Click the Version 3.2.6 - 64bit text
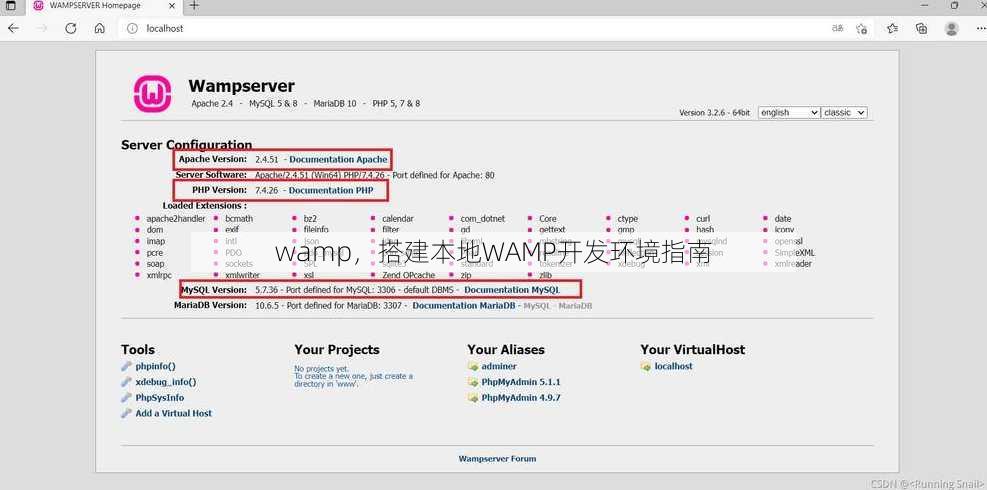 tap(714, 112)
